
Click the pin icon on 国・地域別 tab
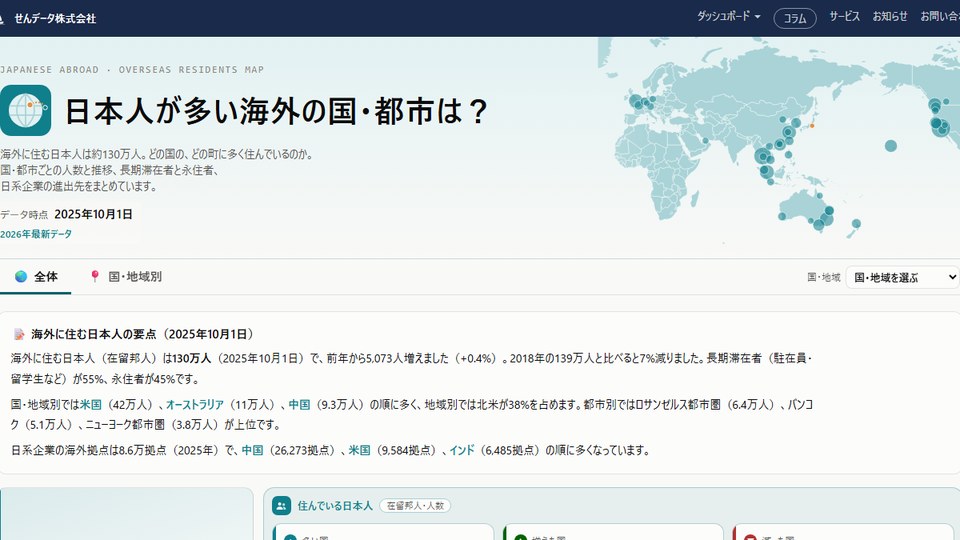[95, 277]
